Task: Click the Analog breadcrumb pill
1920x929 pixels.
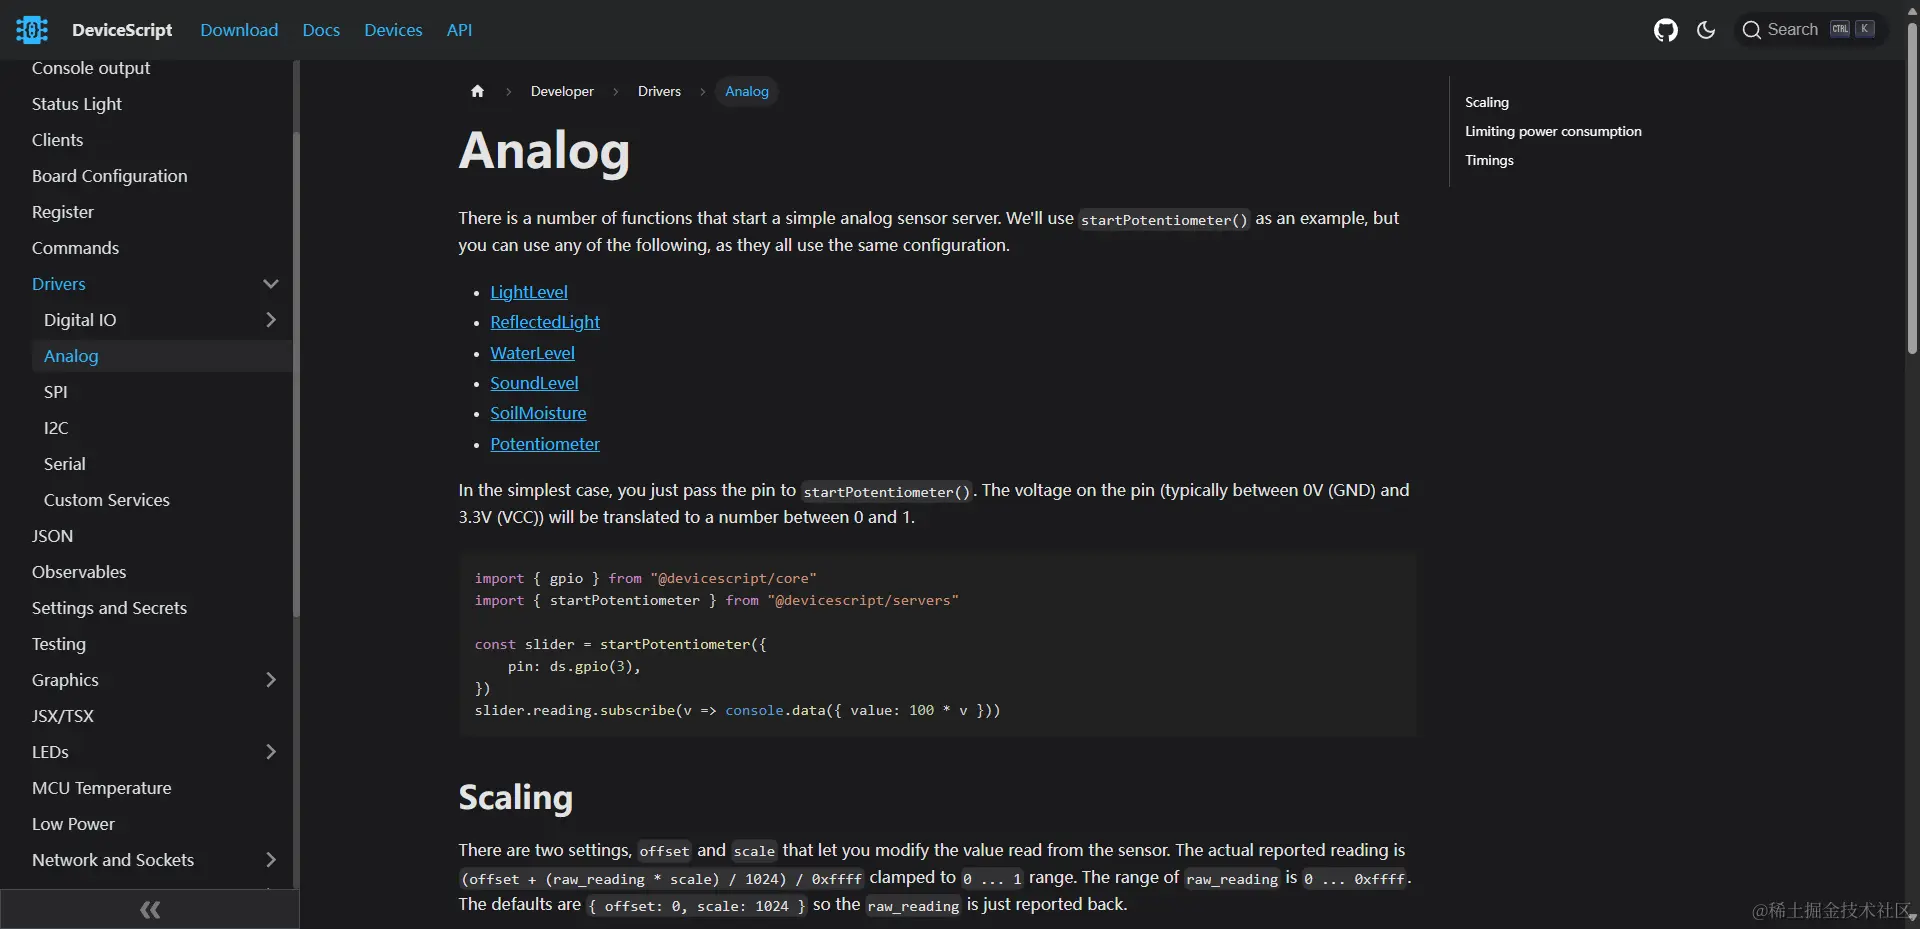Action: 747,91
